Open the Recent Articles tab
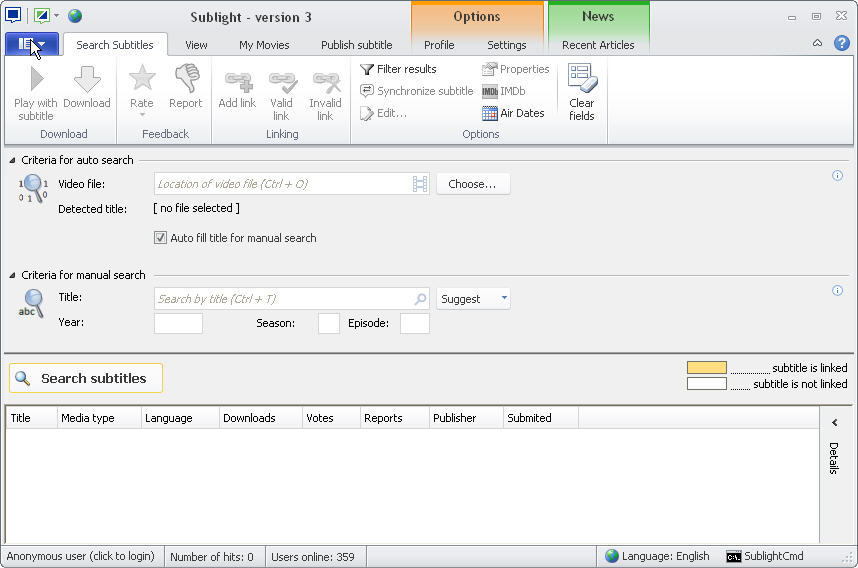 point(598,45)
